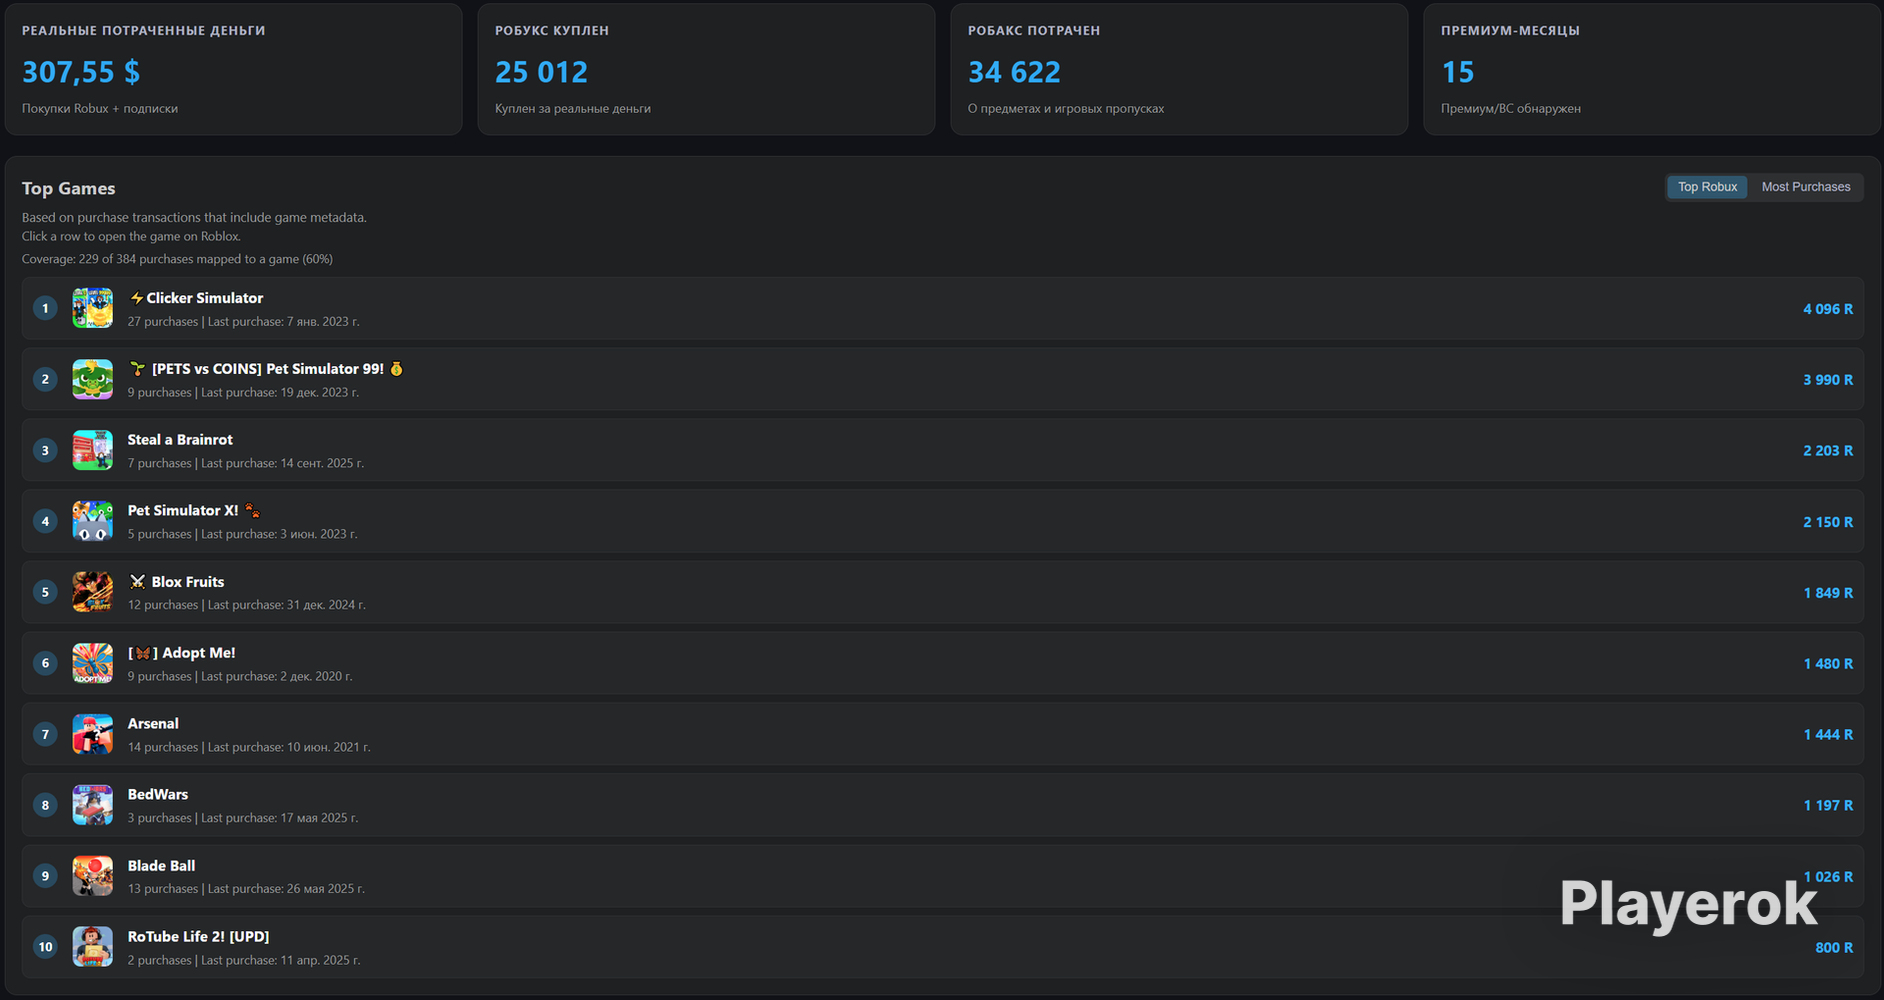The height and width of the screenshot is (1000, 1884).
Task: Open the Pet Simulator X! title link
Action: point(194,510)
